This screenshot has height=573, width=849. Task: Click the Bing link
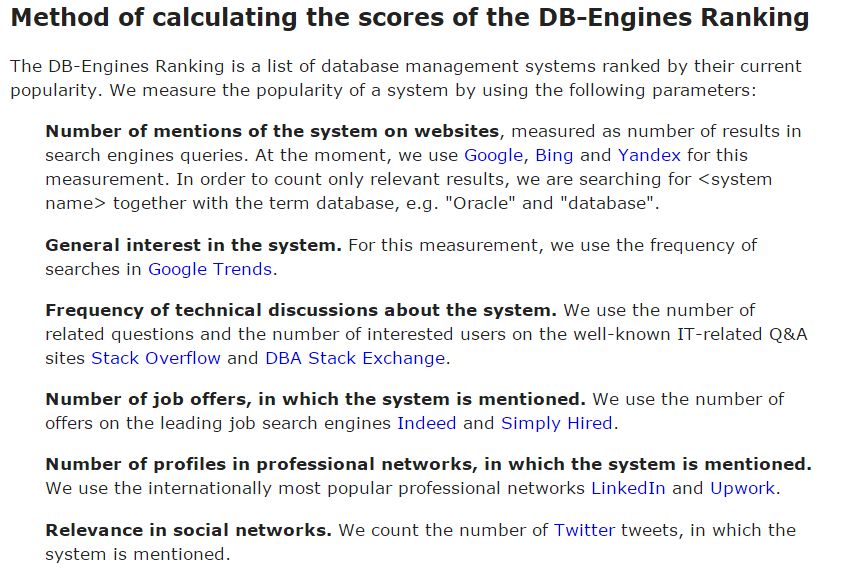click(554, 155)
